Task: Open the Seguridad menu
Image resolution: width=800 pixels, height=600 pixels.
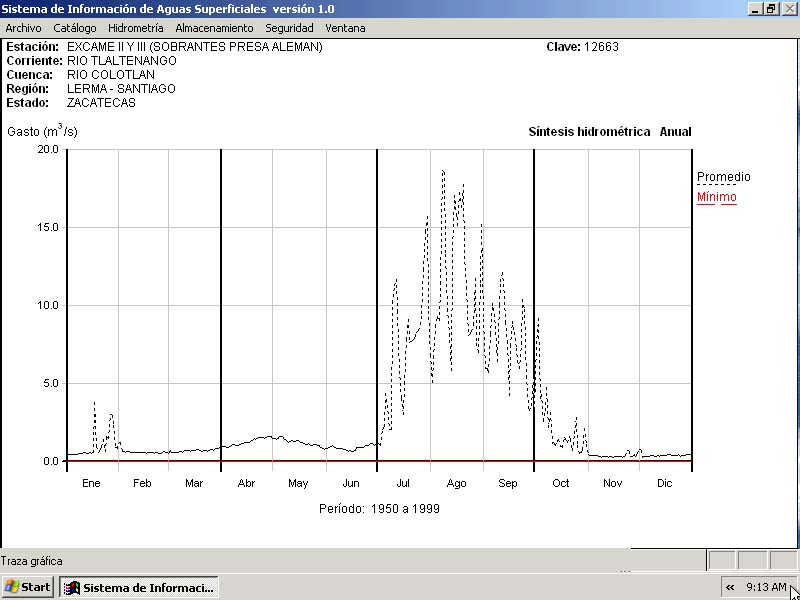Action: pyautogui.click(x=289, y=28)
